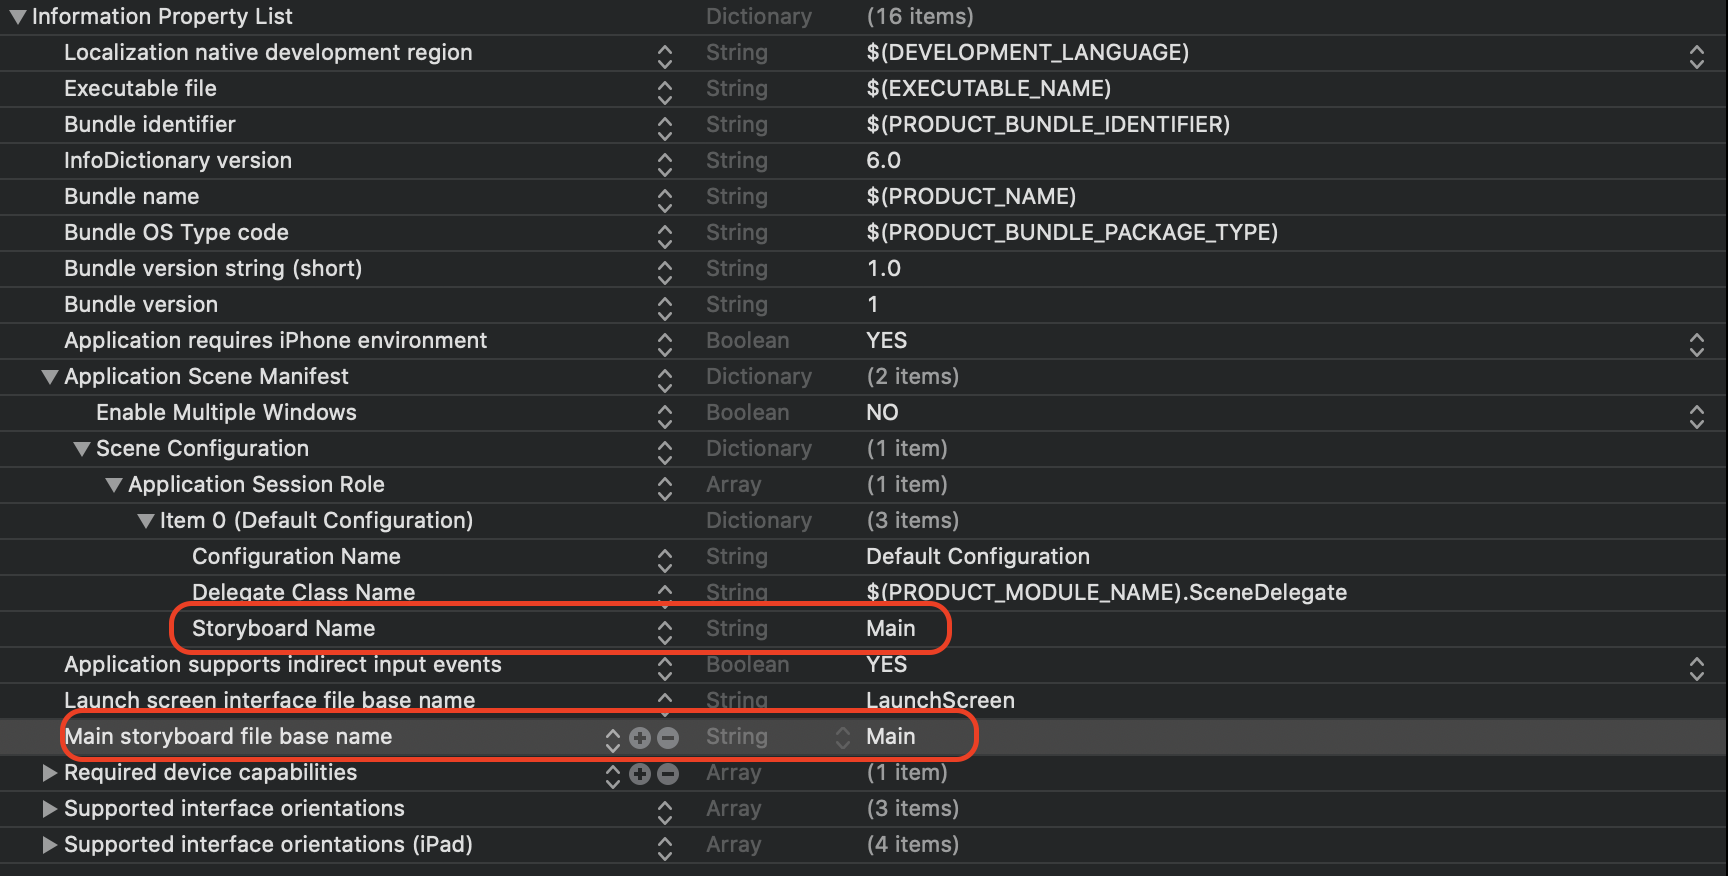
Task: Open key stepper for Bundle version row
Action: [665, 308]
